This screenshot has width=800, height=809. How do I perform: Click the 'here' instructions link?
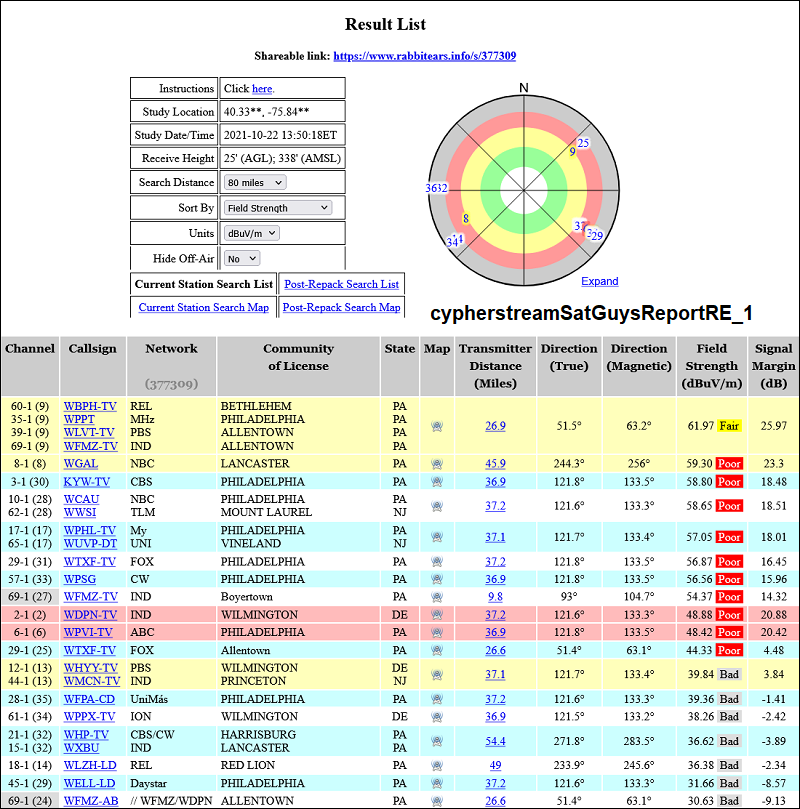(x=262, y=89)
